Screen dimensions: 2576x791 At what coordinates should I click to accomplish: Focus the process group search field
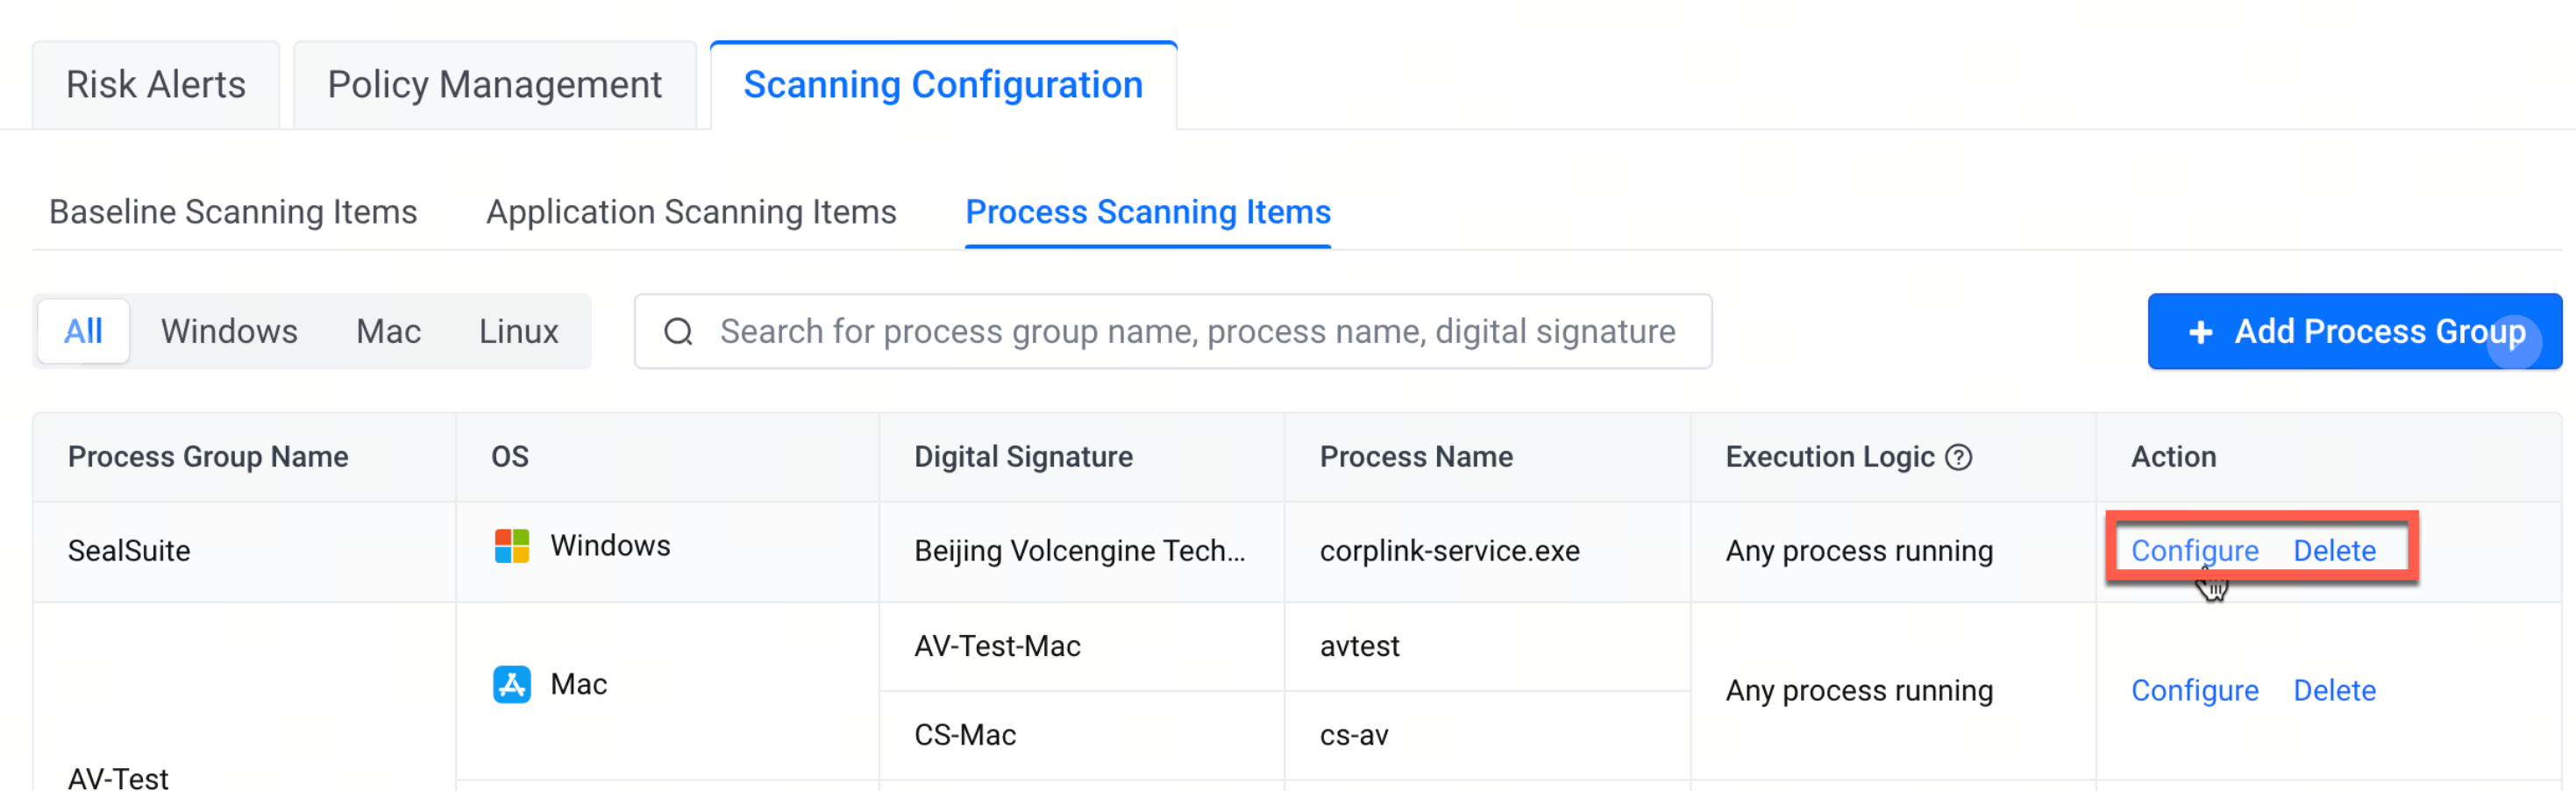click(1173, 332)
